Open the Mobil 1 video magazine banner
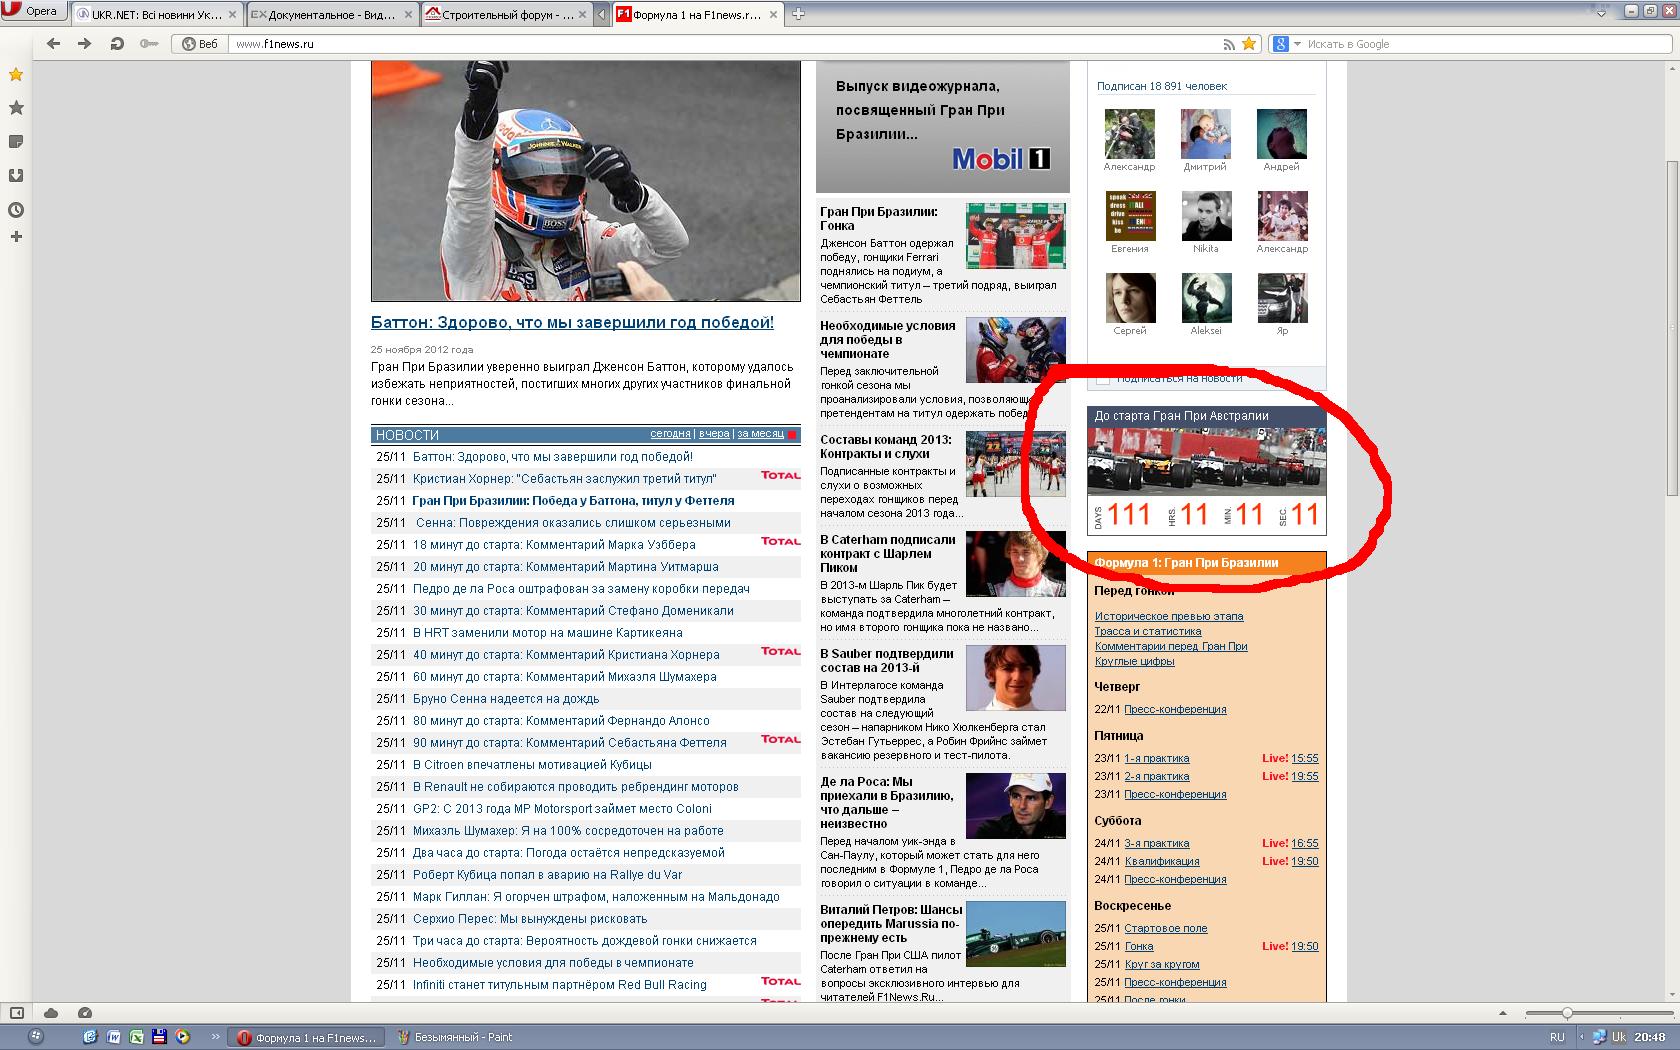This screenshot has width=1680, height=1050. [943, 126]
